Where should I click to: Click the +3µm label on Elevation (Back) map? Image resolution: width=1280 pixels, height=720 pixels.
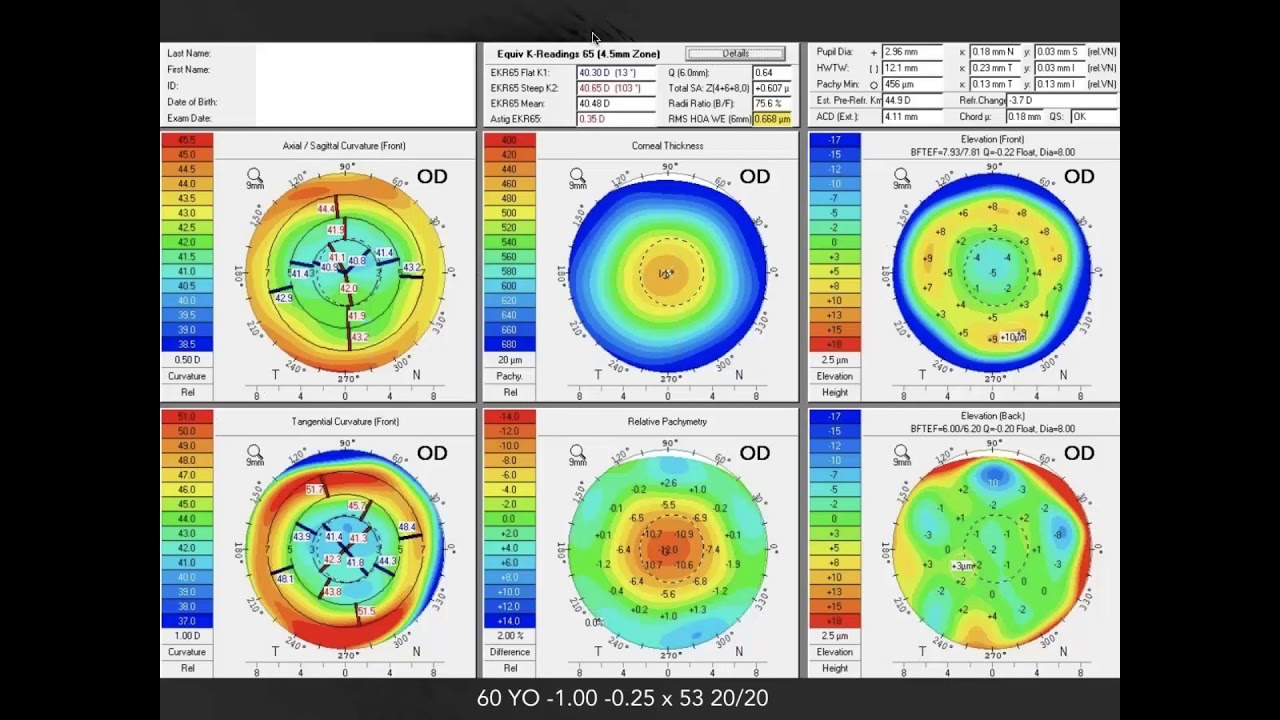(x=963, y=566)
